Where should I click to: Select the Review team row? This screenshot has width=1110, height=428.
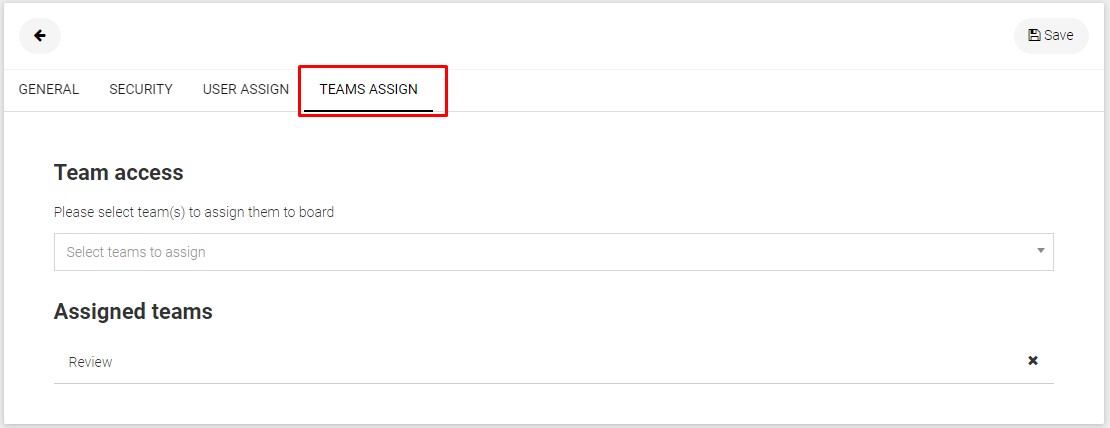(x=554, y=362)
